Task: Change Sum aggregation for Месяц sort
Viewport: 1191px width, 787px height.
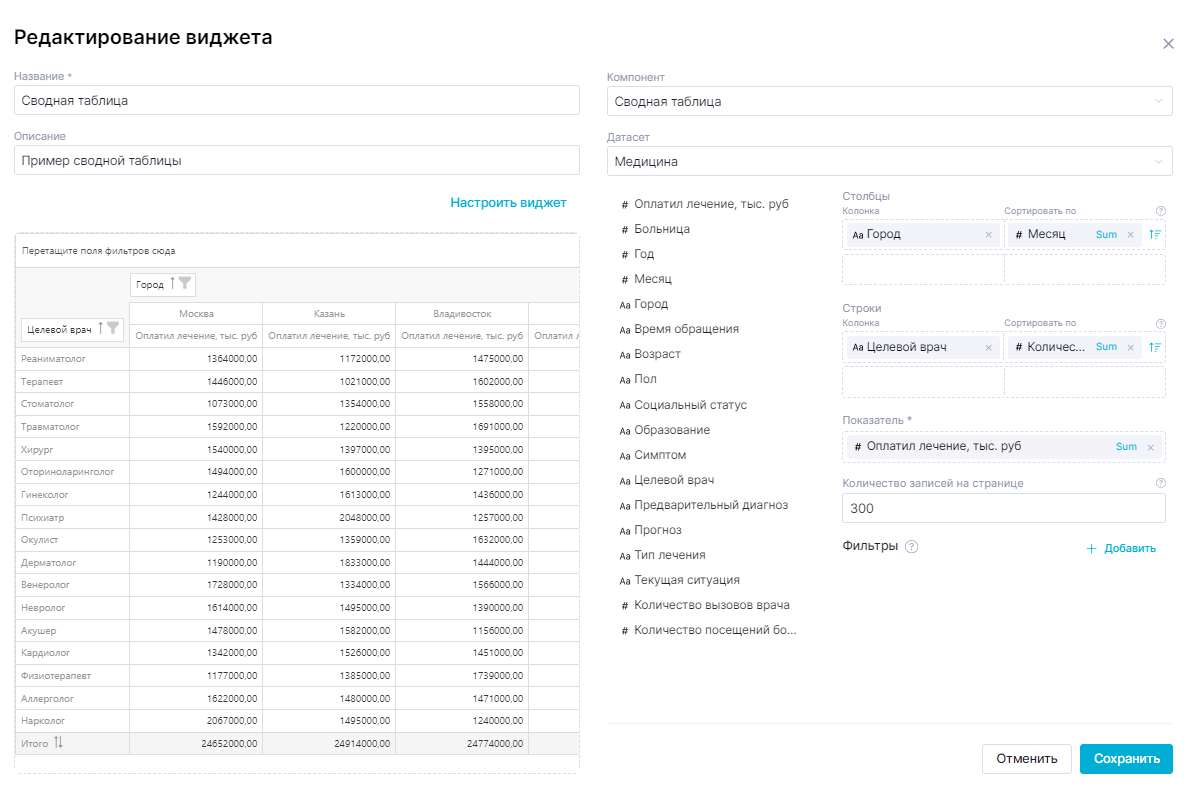Action: [x=1106, y=235]
